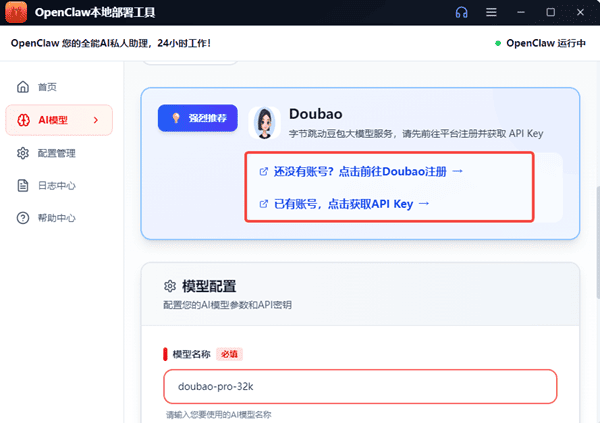The image size is (600, 423).
Task: Follow the 点击前往Doubao注册 link
Action: coord(361,171)
